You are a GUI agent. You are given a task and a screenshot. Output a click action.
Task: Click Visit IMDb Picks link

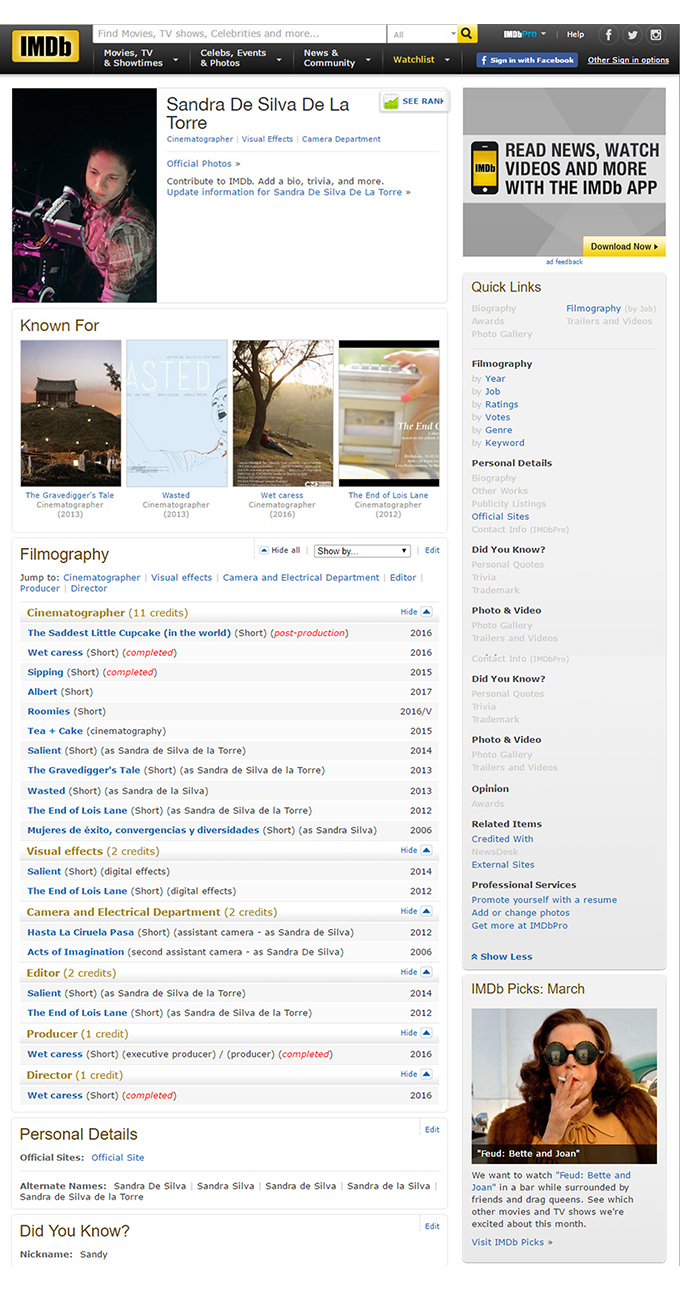coord(512,1242)
